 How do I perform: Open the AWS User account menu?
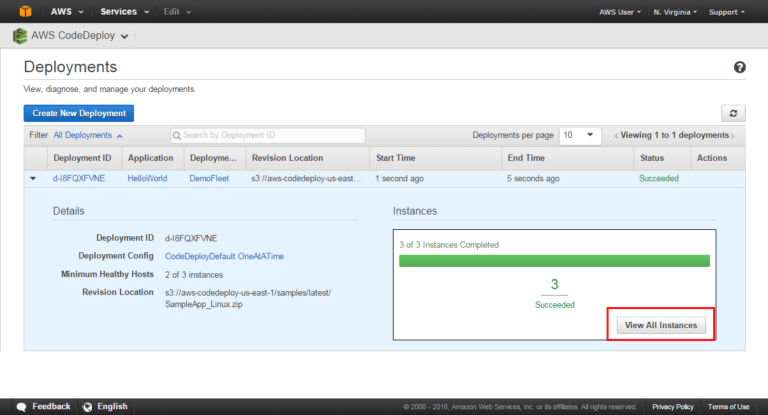[x=620, y=12]
